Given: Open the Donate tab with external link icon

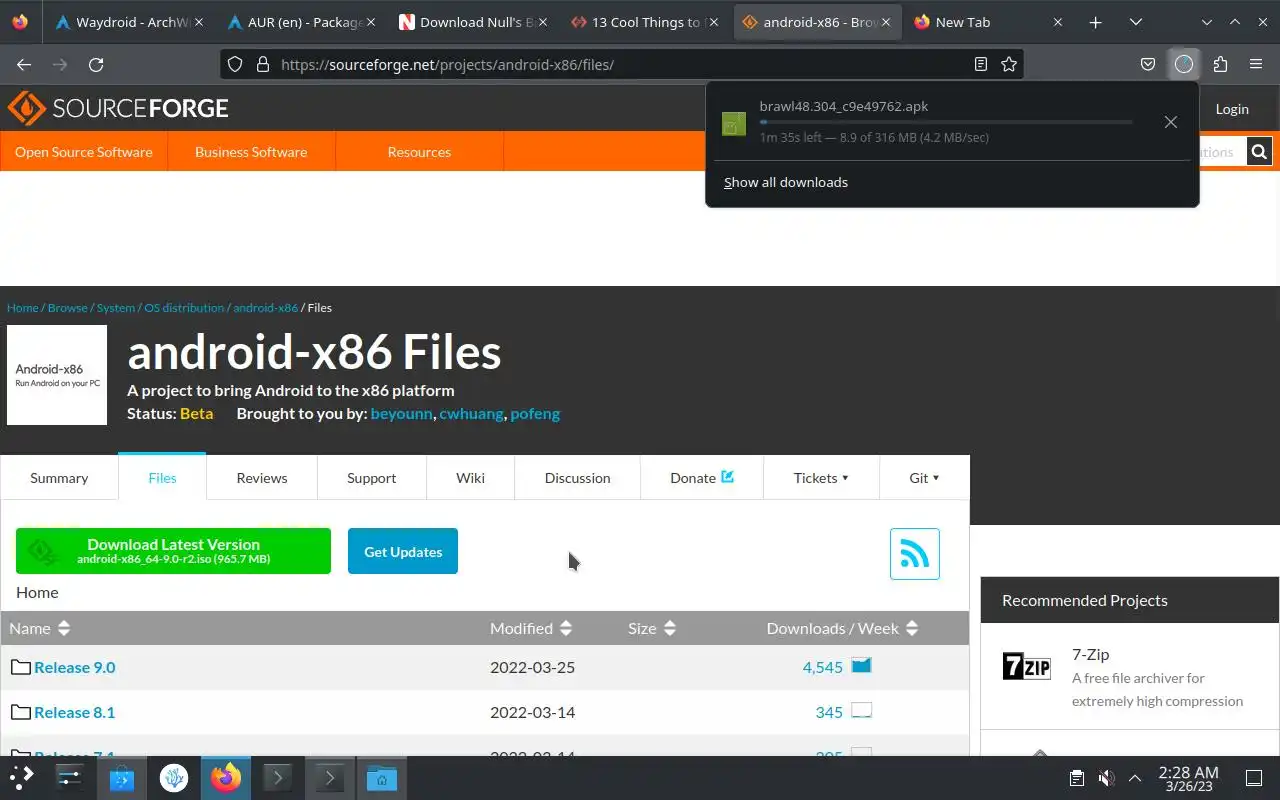Looking at the screenshot, I should pyautogui.click(x=702, y=478).
